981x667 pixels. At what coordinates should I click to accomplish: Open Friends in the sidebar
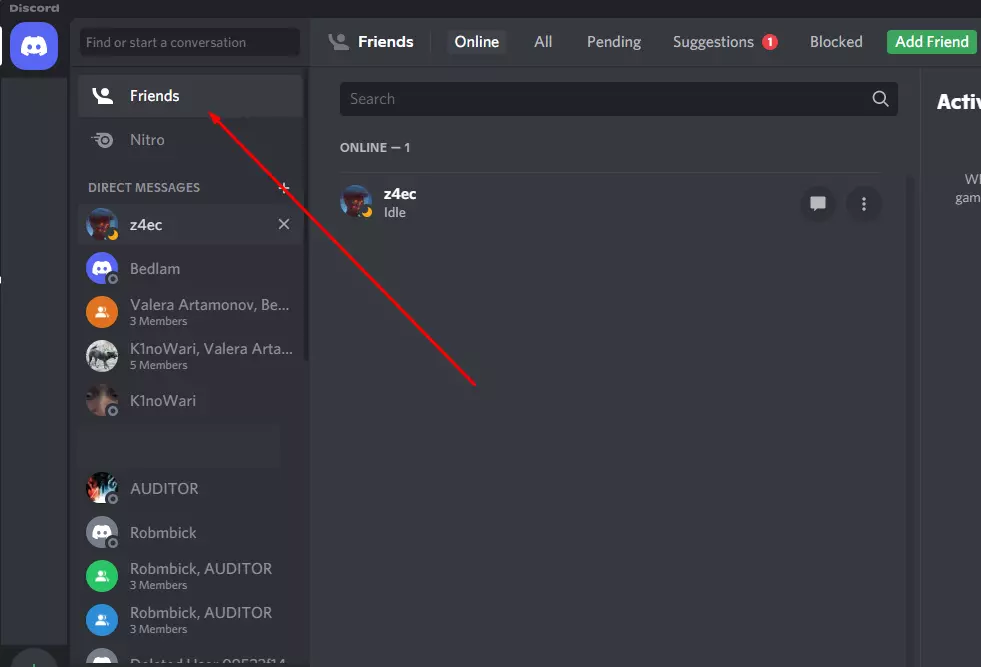coord(190,96)
